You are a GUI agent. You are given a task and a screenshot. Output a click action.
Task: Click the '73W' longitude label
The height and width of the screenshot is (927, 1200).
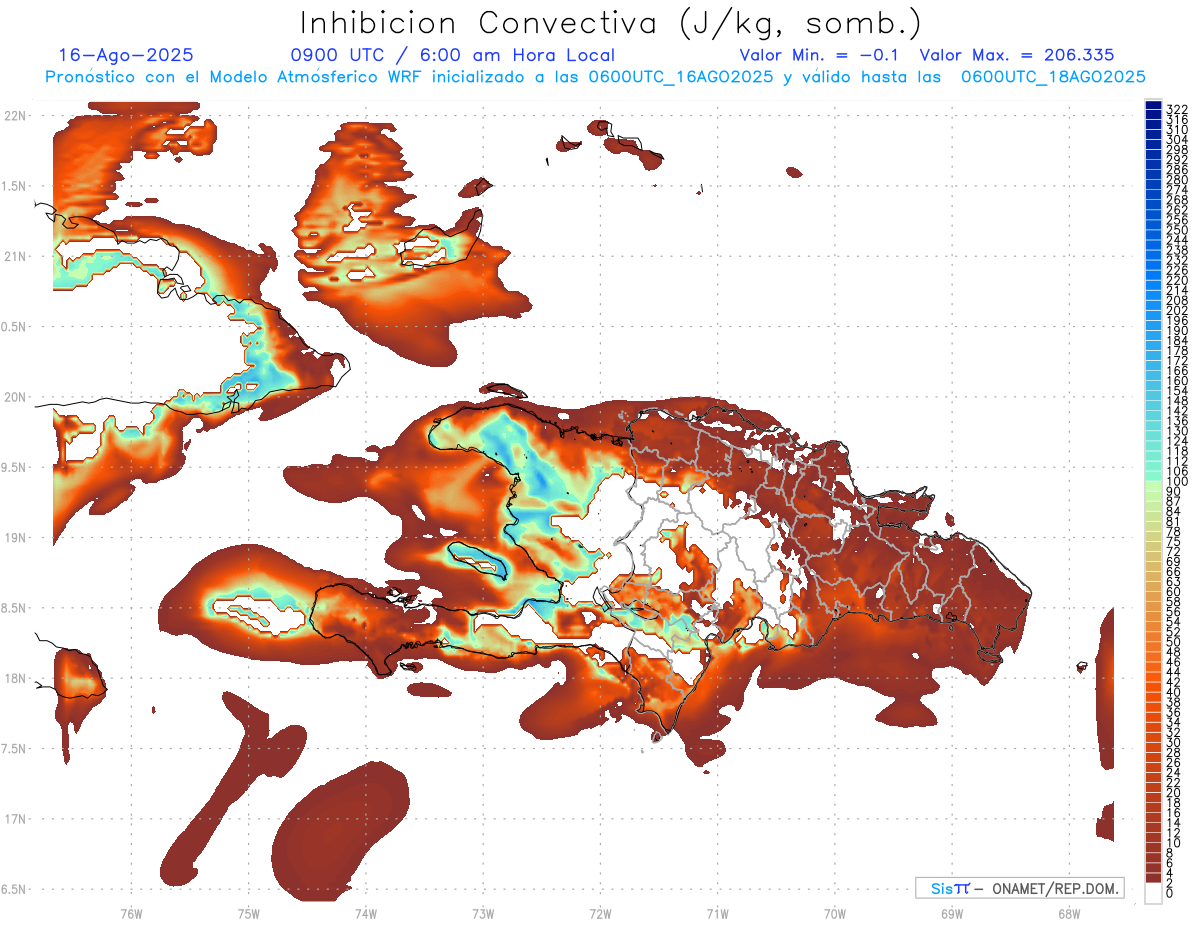coord(483,913)
